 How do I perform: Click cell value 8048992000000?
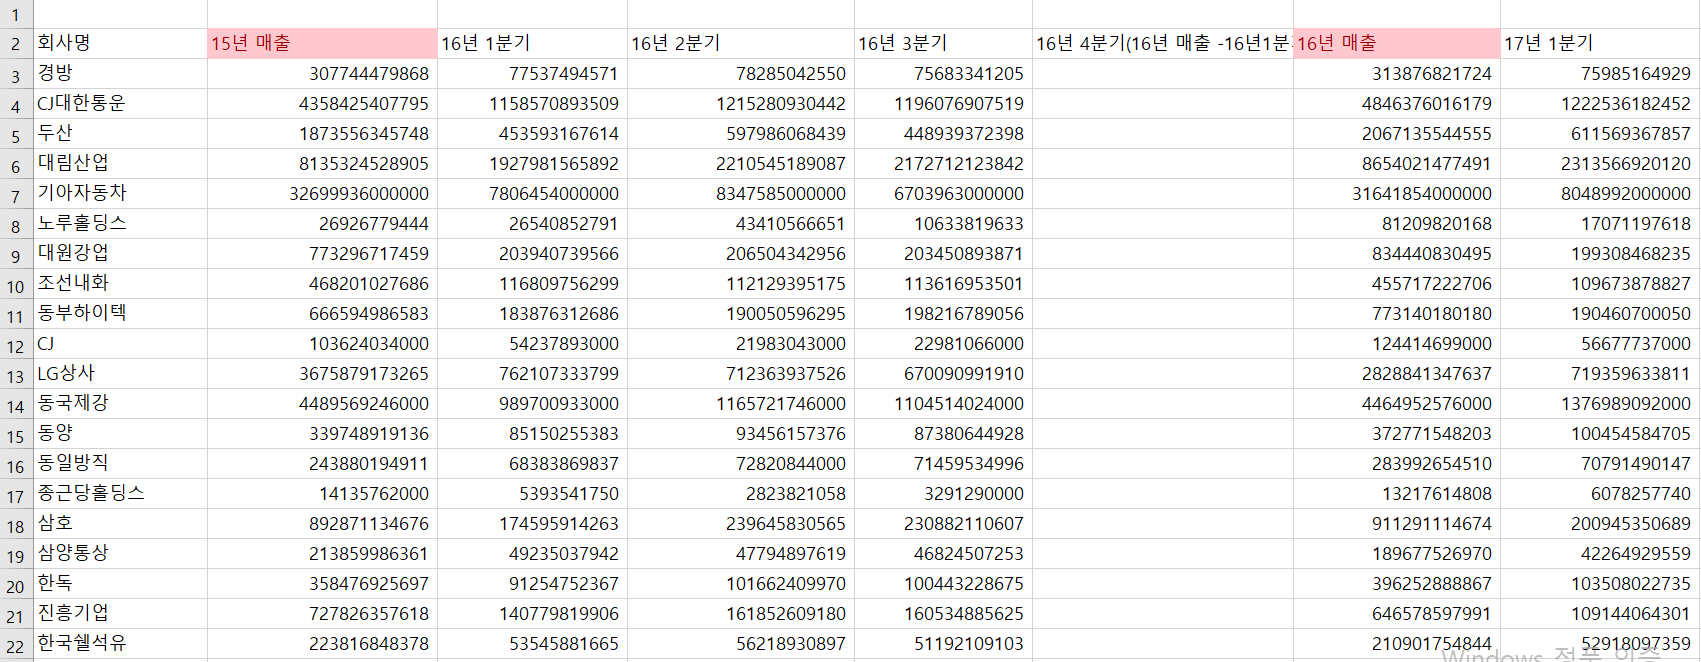pos(1600,193)
